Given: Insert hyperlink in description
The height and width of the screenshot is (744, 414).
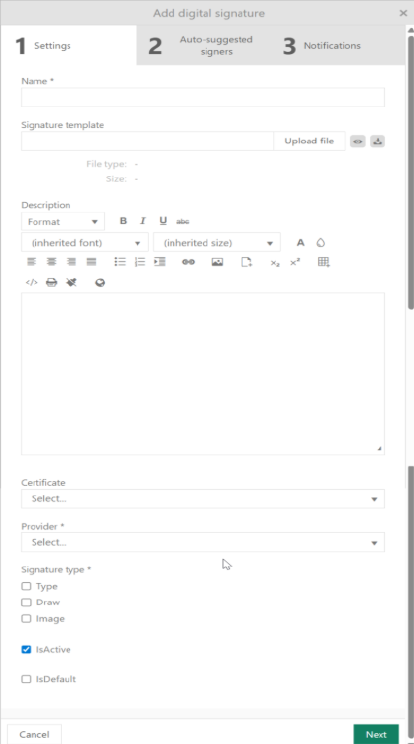Looking at the screenshot, I should (188, 261).
